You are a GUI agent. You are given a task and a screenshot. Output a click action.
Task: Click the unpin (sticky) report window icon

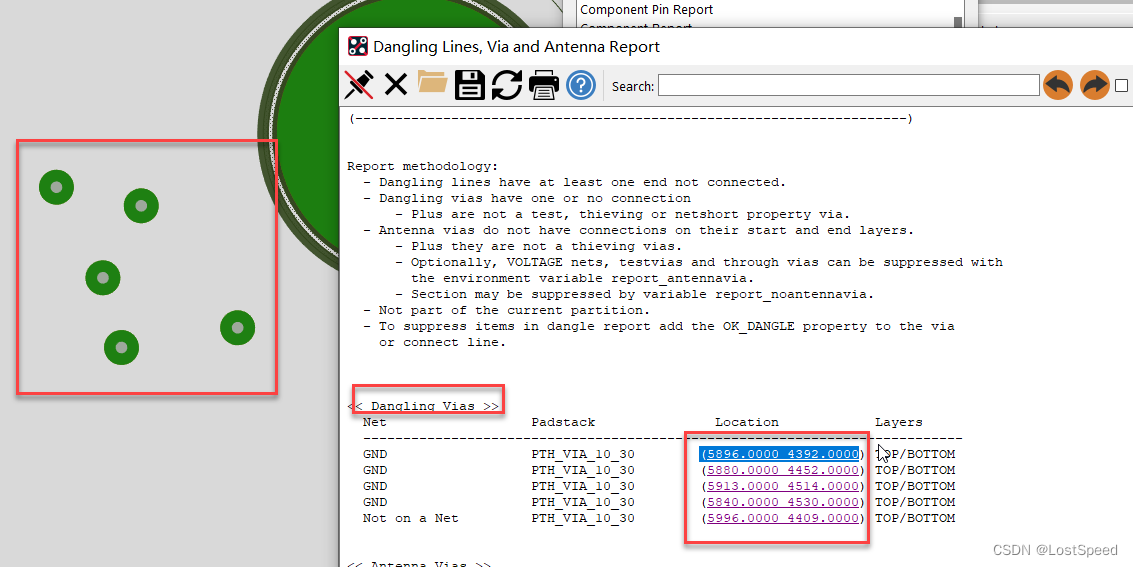click(x=359, y=85)
